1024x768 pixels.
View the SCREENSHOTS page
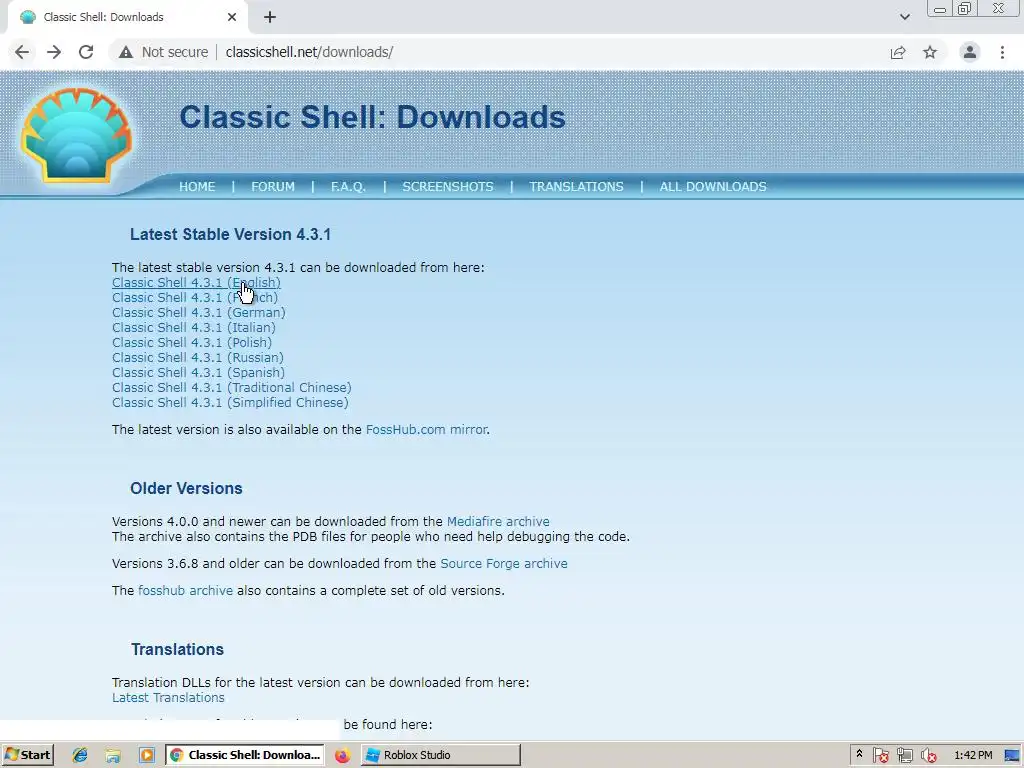448,187
